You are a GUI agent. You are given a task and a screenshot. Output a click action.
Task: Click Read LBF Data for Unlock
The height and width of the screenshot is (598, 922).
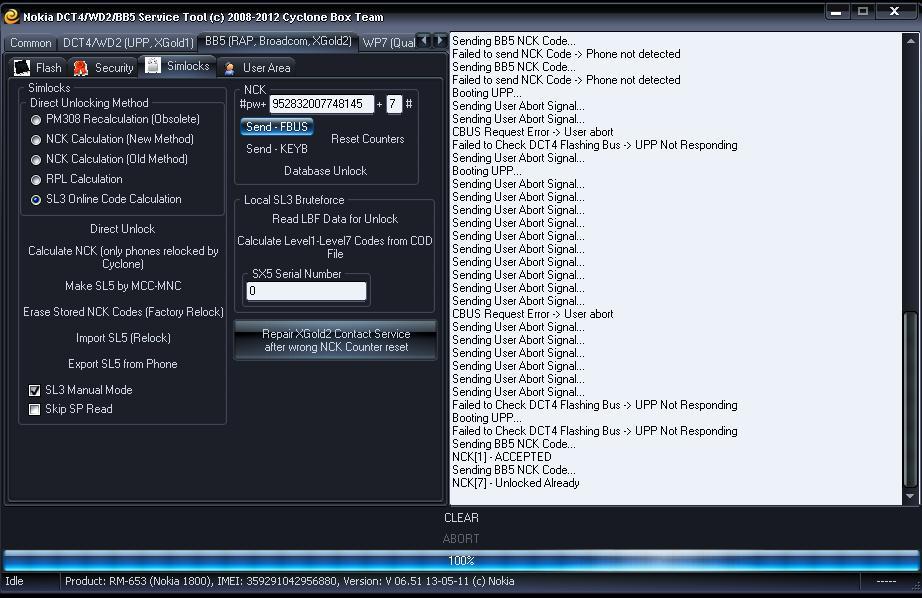pos(335,219)
